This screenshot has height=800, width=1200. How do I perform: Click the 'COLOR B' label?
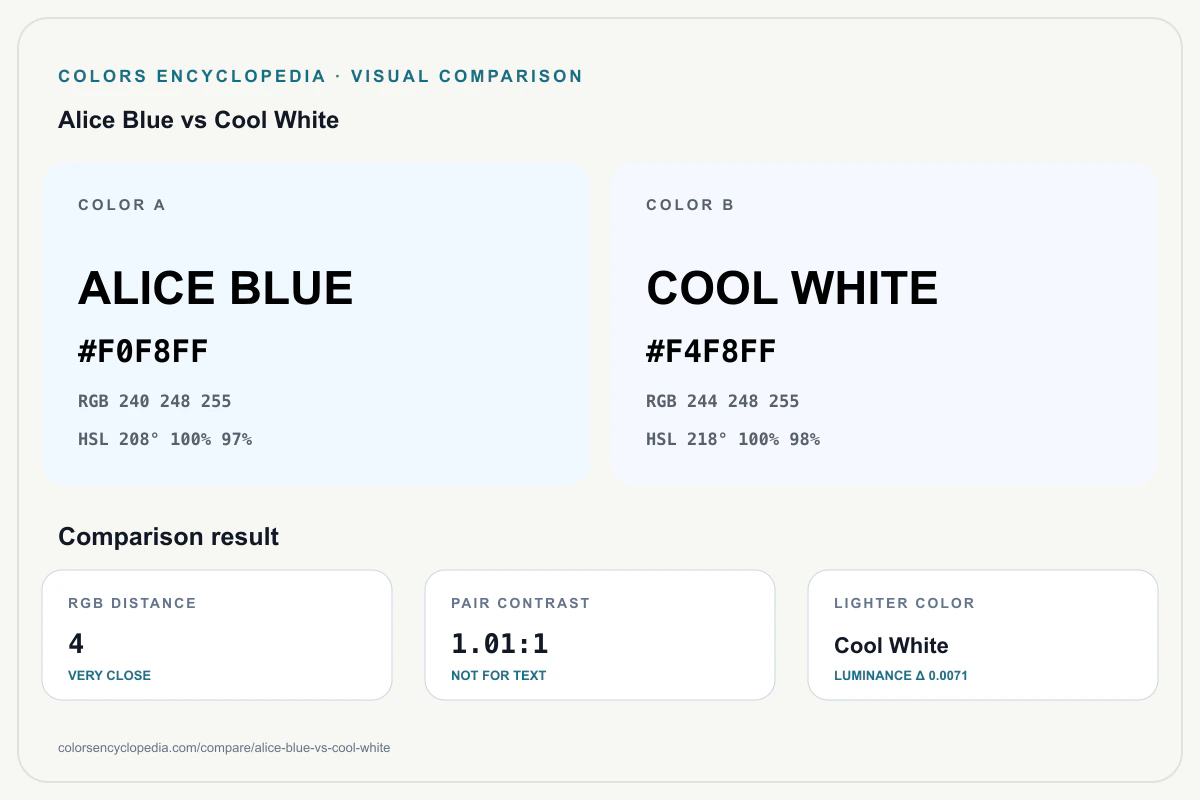pos(690,205)
